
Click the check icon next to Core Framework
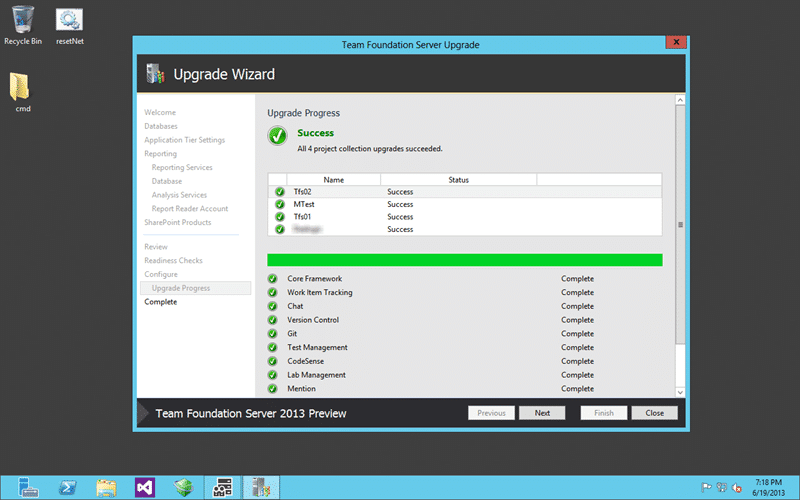click(x=272, y=279)
